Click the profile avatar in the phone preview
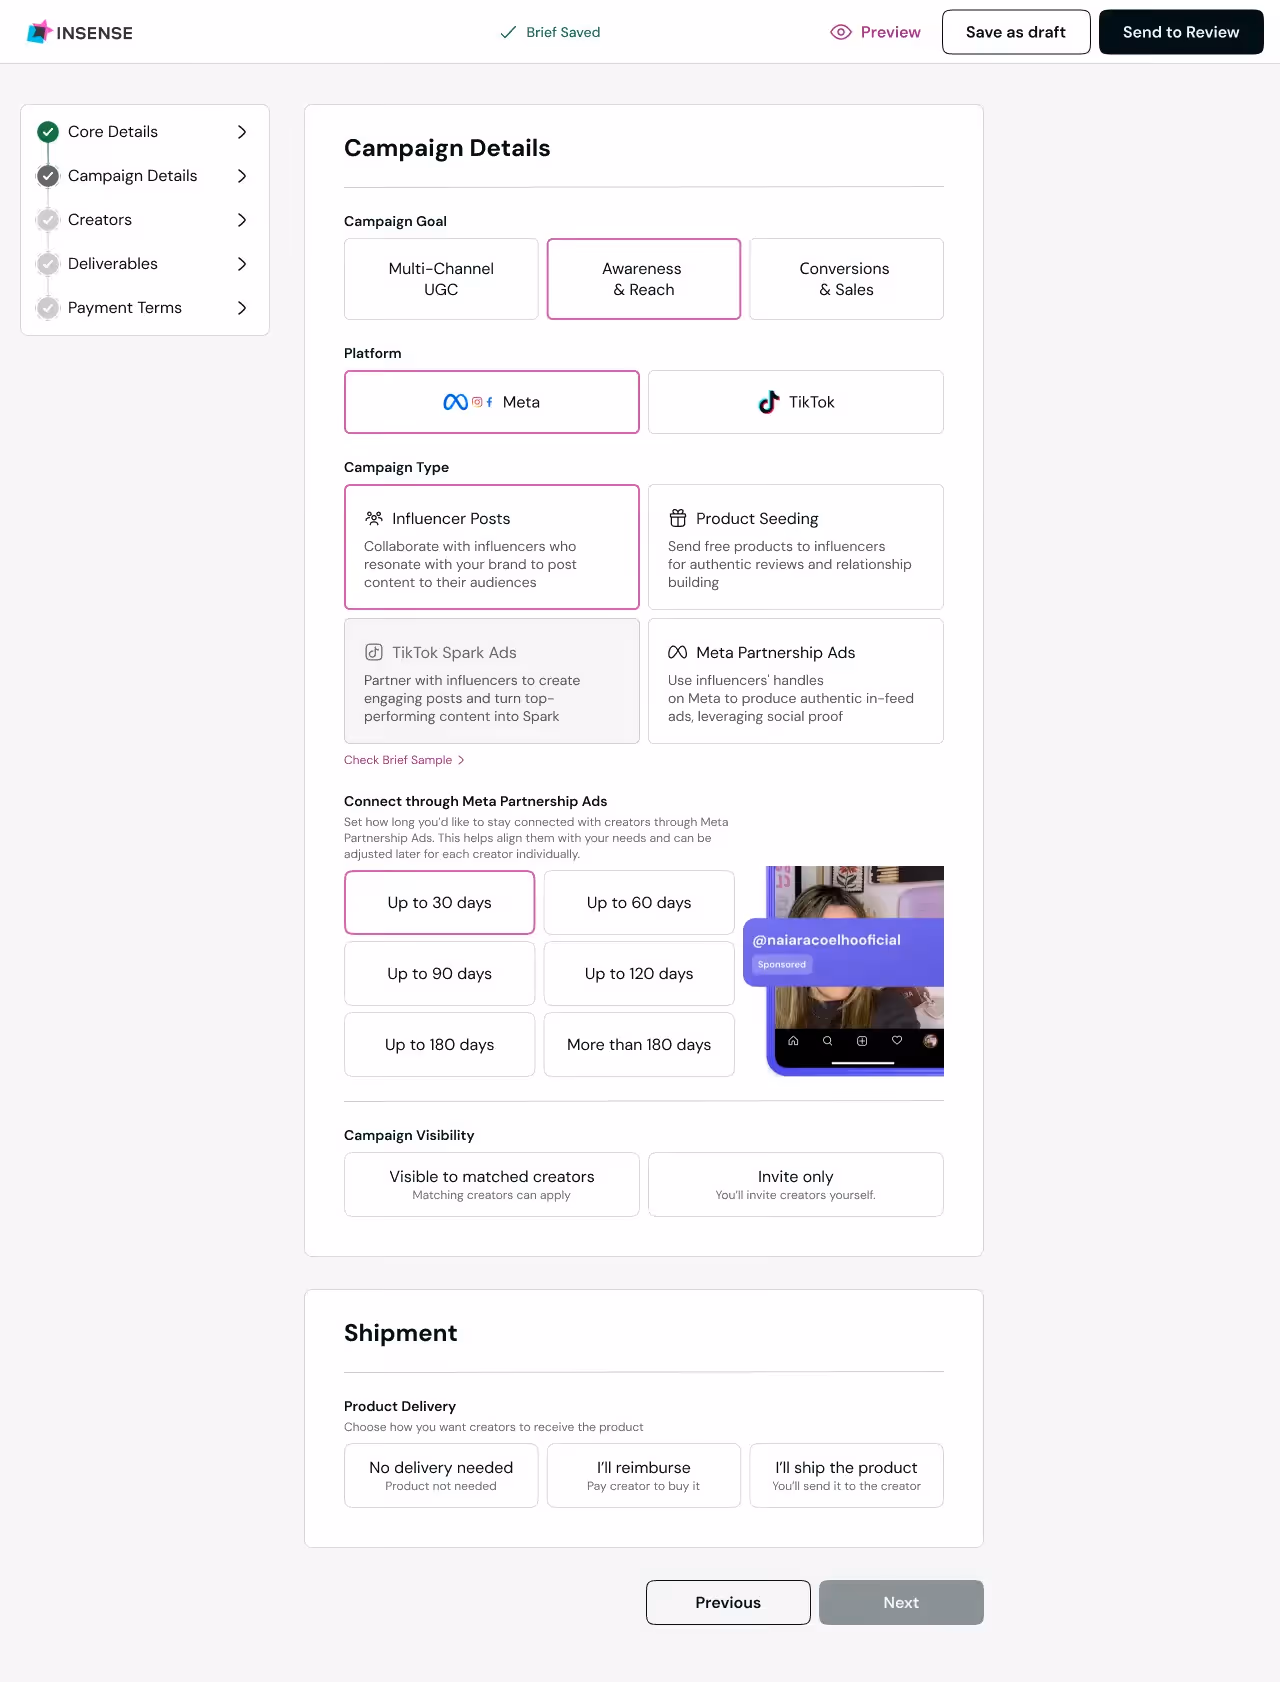The width and height of the screenshot is (1280, 1682). (930, 1041)
